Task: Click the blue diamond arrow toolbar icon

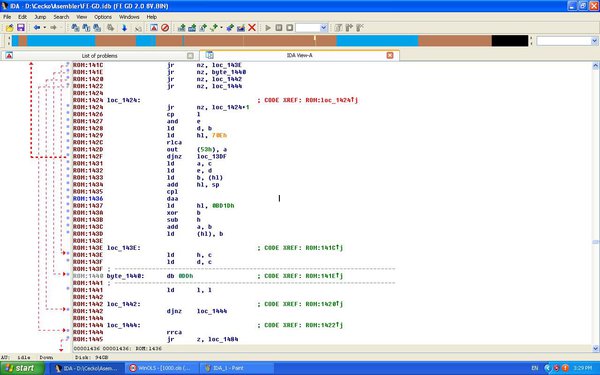Action: [230, 28]
